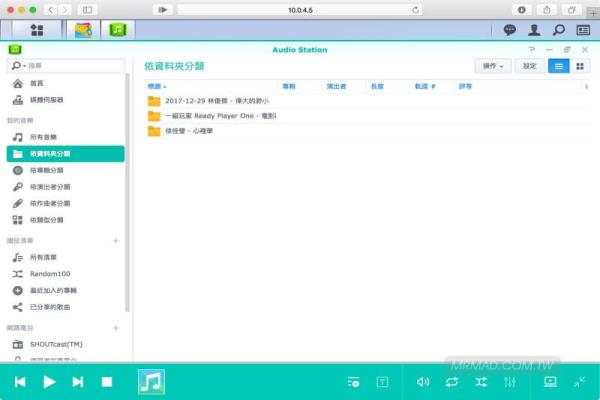Screen dimensions: 600x400
Task: Open the equalizer settings
Action: coord(510,382)
